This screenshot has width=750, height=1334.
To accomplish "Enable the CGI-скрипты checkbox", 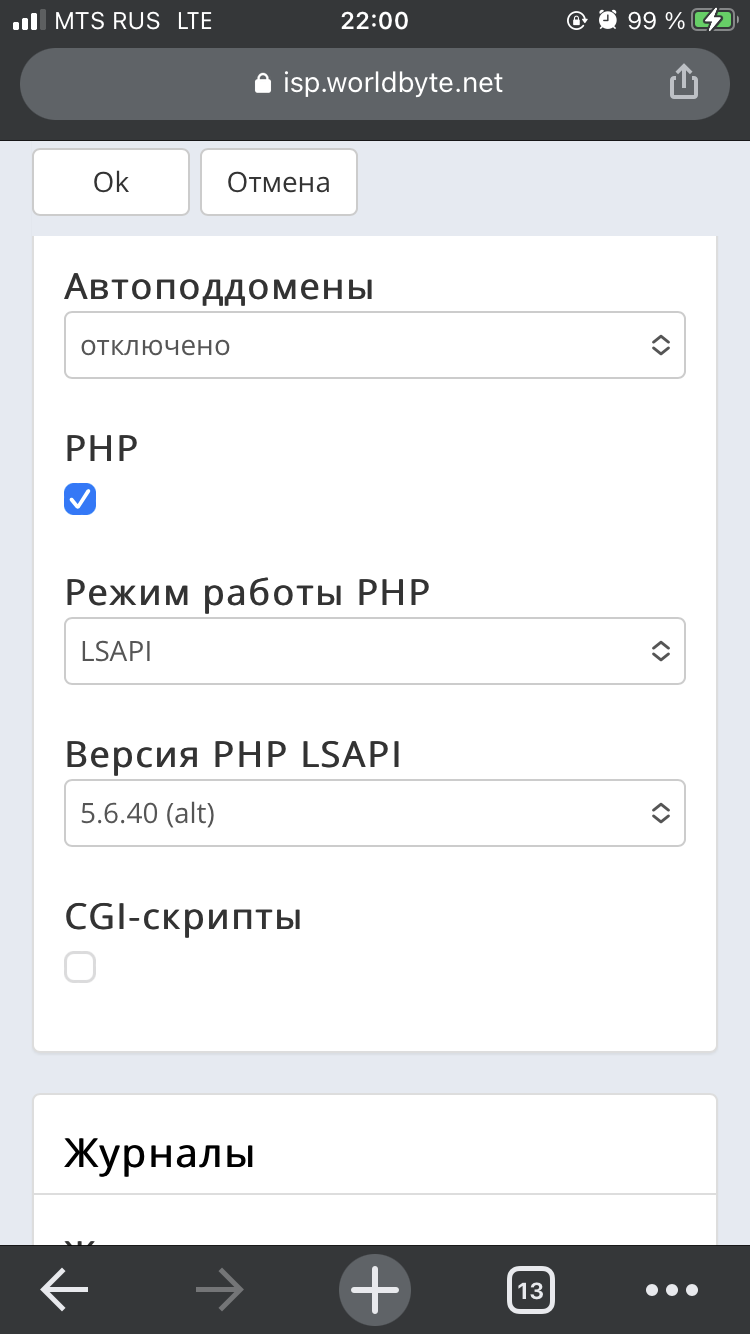I will [x=80, y=967].
